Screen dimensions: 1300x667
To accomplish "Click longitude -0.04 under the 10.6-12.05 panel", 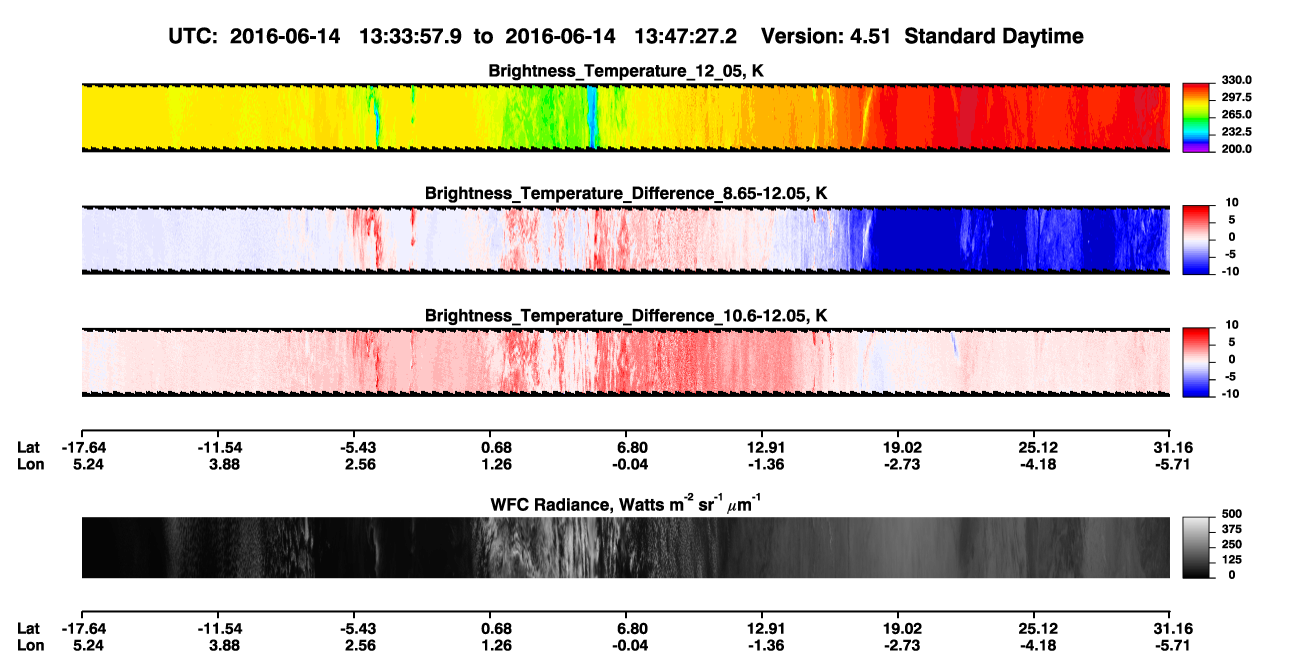I will click(630, 463).
